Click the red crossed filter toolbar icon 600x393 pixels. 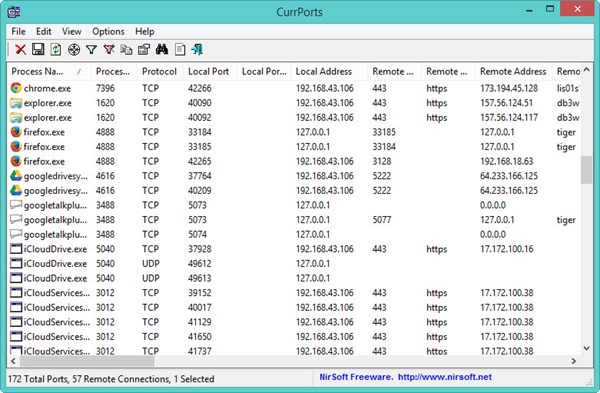click(x=109, y=49)
